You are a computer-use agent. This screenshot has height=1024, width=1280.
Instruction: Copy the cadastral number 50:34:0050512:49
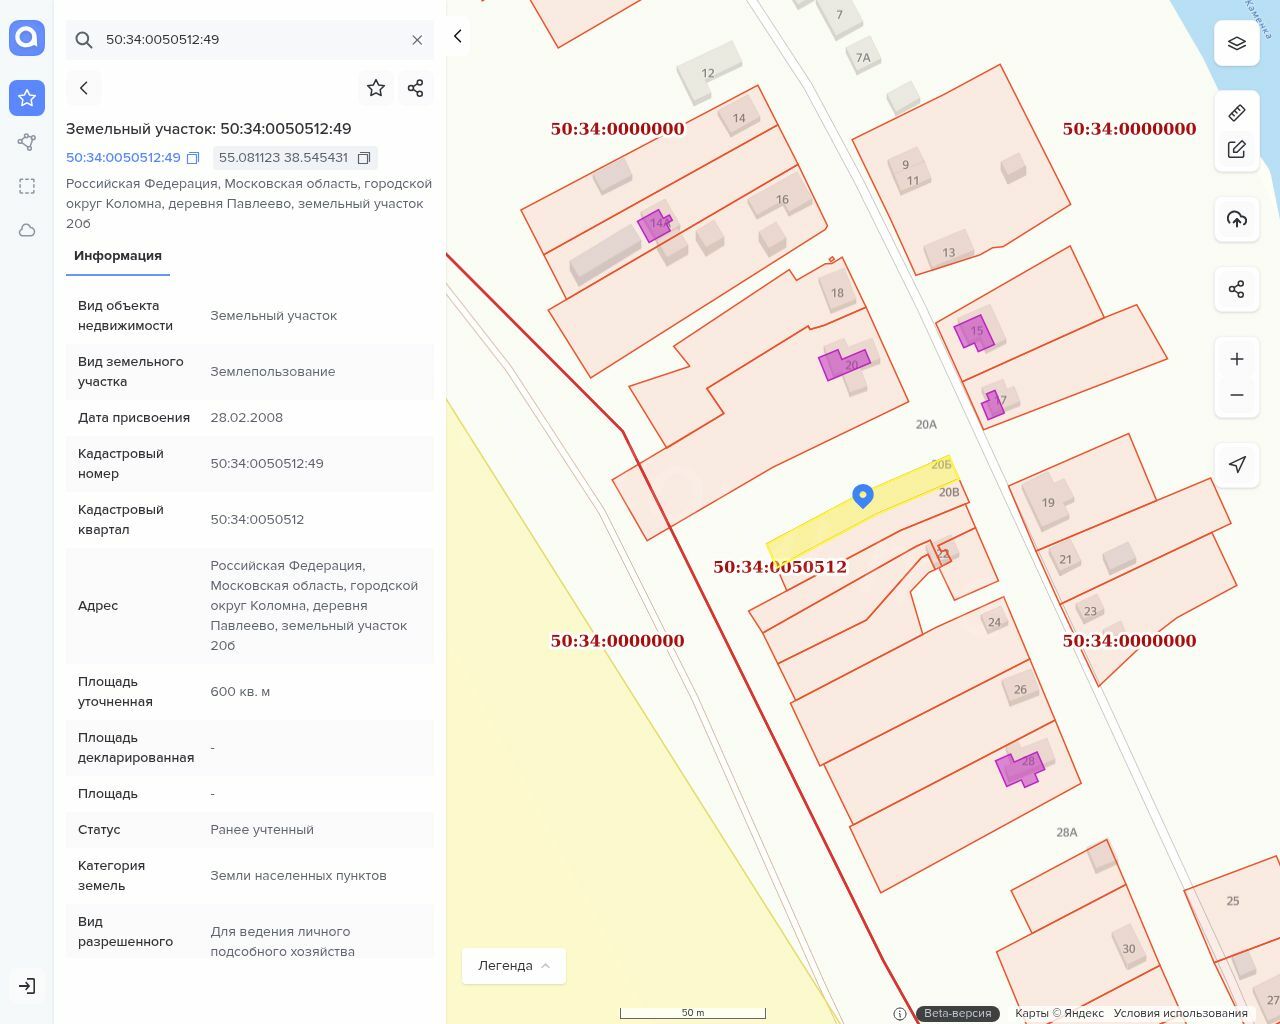[x=193, y=158]
